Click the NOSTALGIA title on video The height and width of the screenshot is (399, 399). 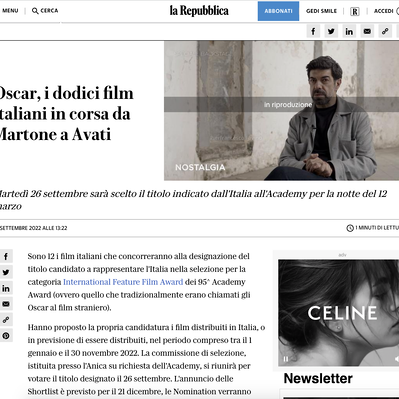pos(200,167)
